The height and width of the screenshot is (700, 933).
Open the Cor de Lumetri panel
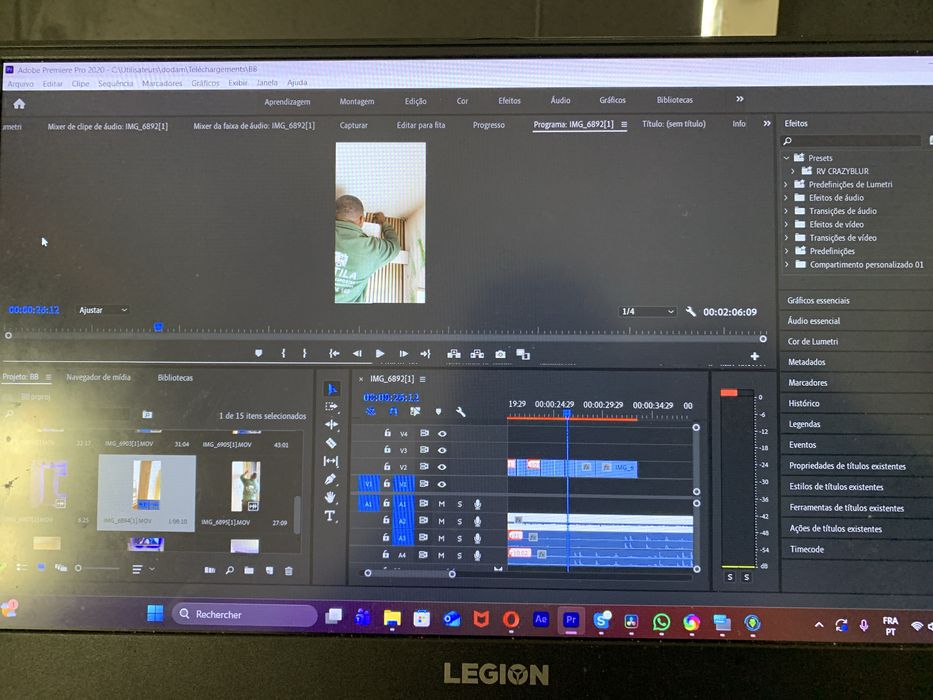[813, 342]
